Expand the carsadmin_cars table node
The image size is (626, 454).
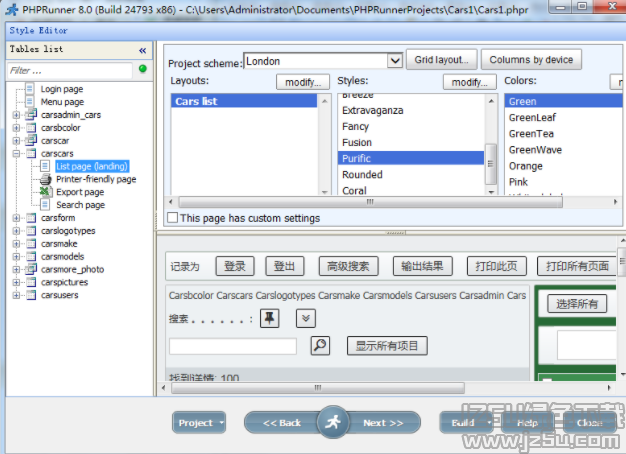(x=16, y=115)
